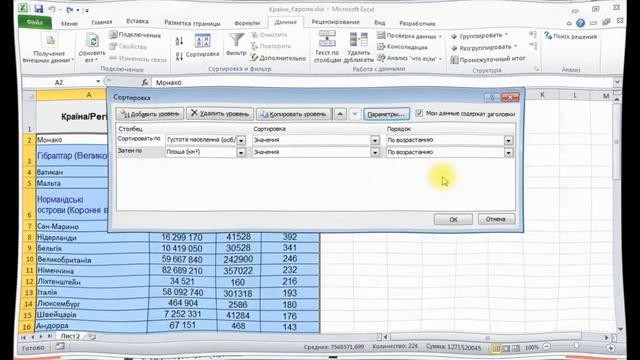
Task: Switch to Page Break Preview in status bar
Action: tap(516, 348)
